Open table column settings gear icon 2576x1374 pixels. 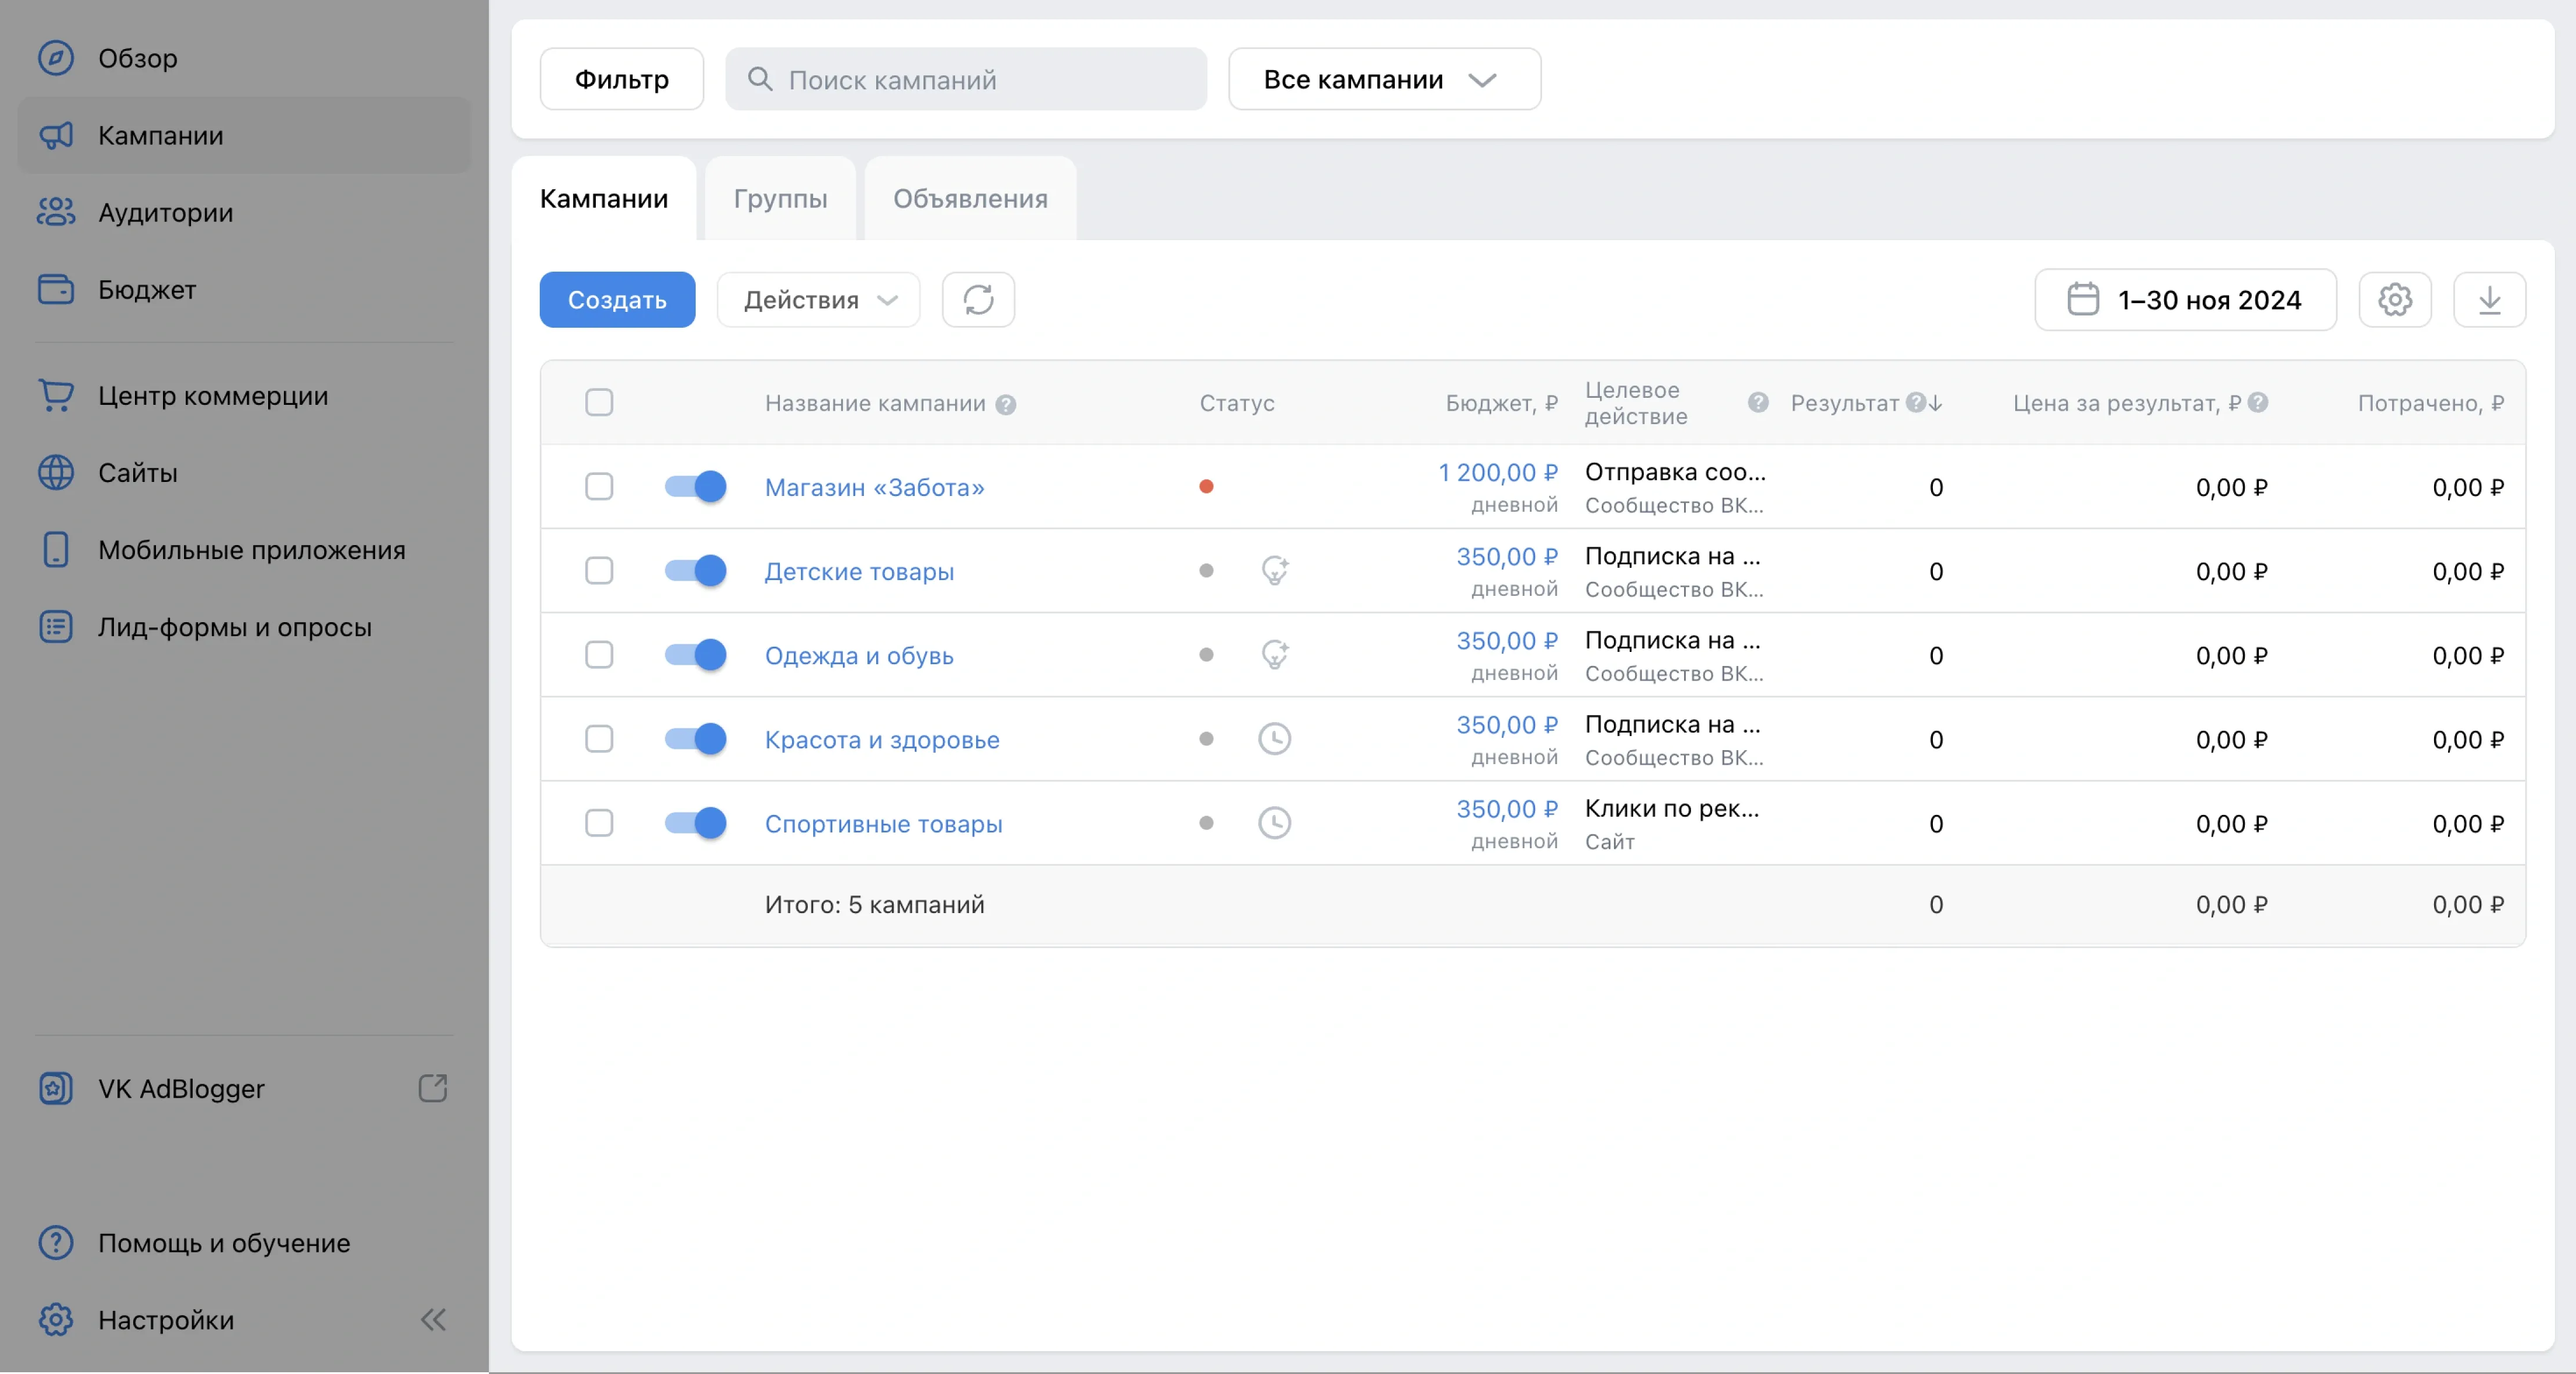[2394, 299]
